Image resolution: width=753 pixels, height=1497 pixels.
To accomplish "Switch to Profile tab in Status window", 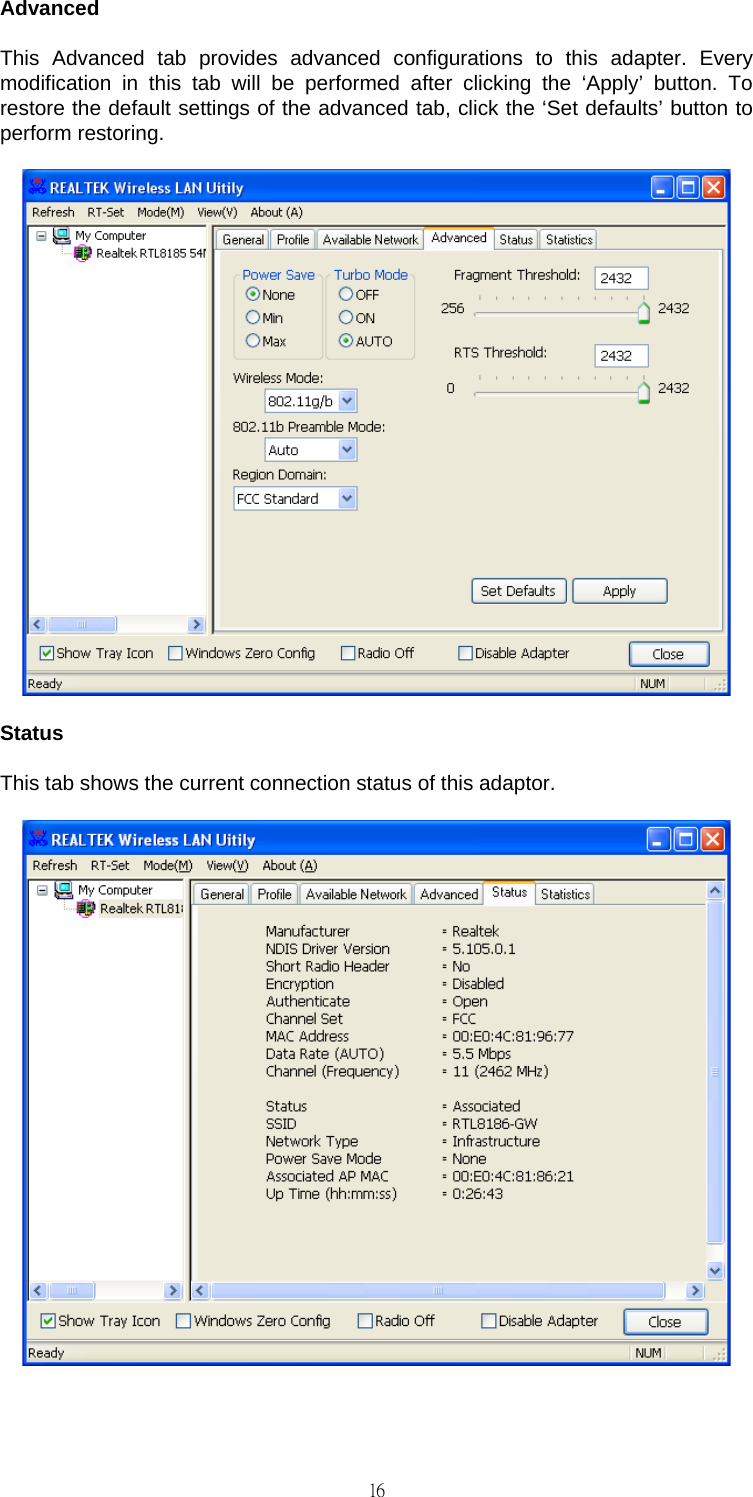I will click(x=274, y=894).
